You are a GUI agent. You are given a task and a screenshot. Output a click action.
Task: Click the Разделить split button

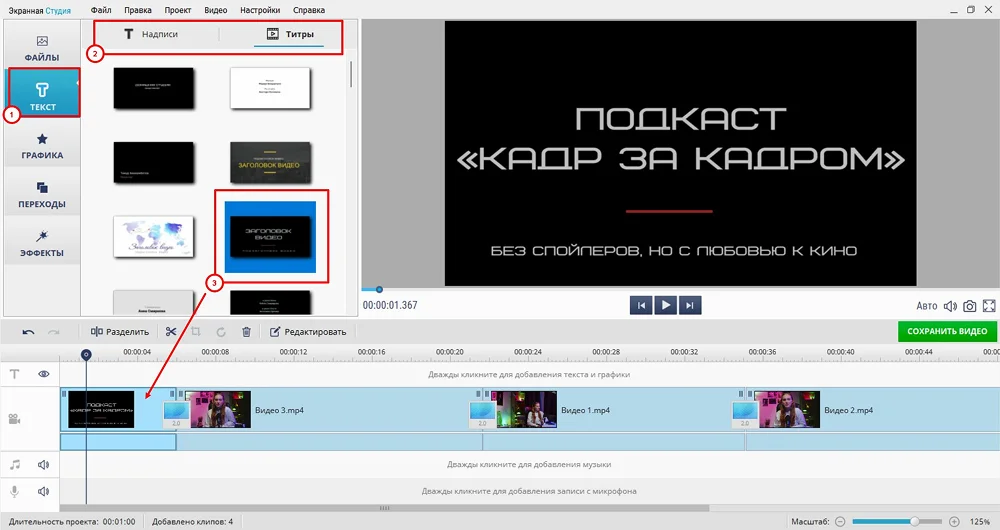(119, 332)
